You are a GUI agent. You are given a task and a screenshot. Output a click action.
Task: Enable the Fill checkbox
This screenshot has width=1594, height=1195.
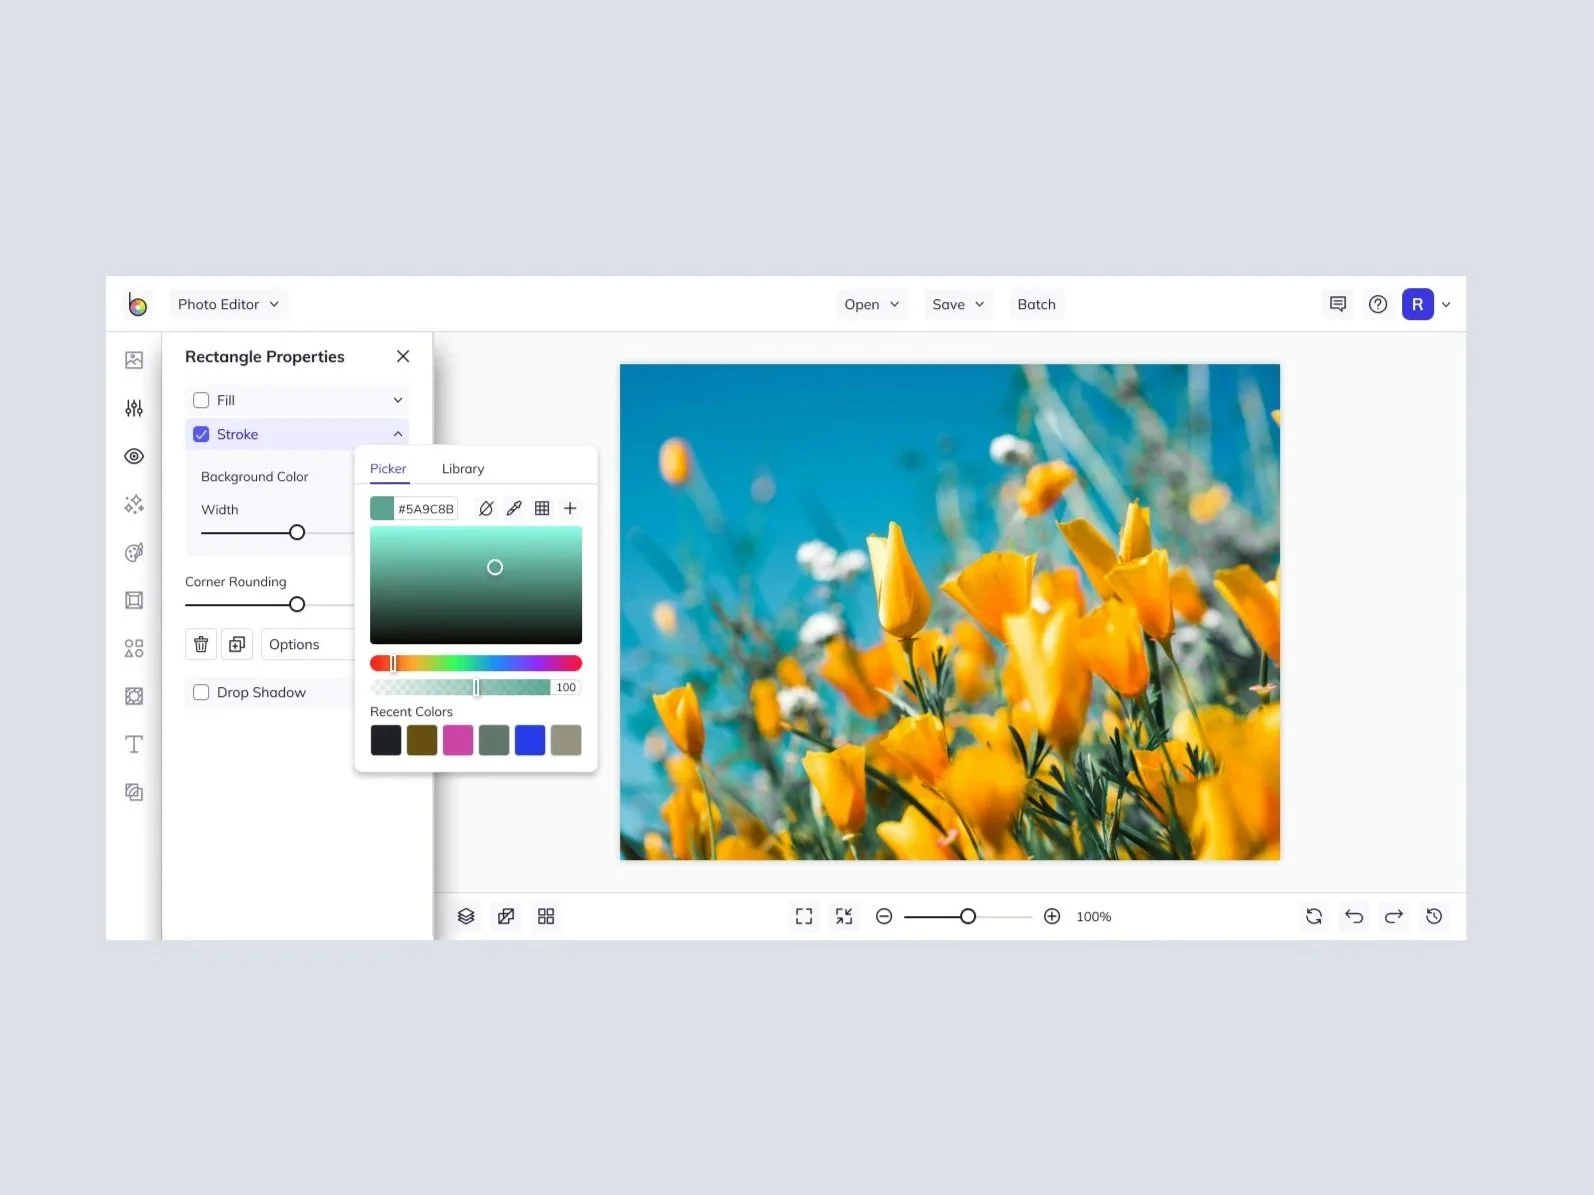point(201,400)
